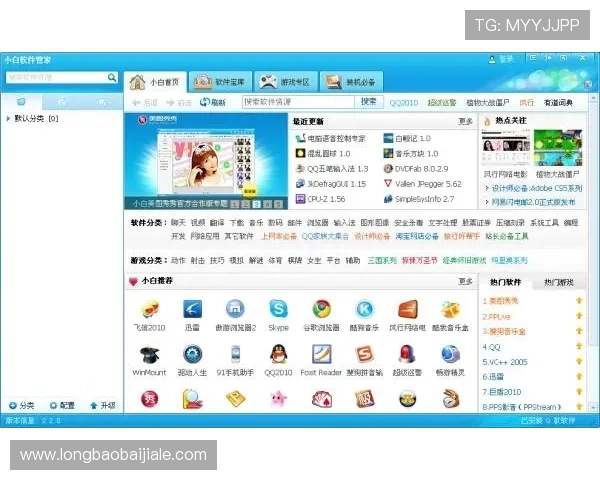The height and width of the screenshot is (480, 600).
Task: Click the 登录 user icon in title bar
Action: [492, 59]
